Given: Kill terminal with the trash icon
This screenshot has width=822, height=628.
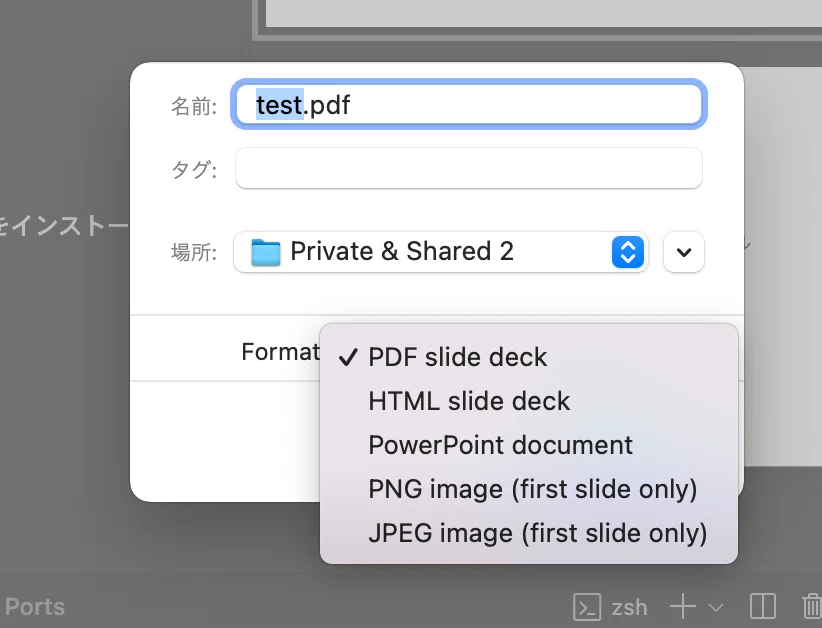Looking at the screenshot, I should click(x=812, y=607).
